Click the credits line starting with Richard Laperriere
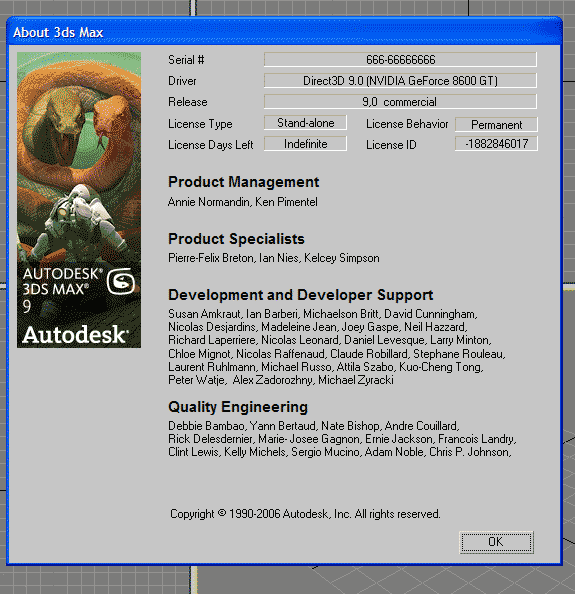 [x=330, y=340]
